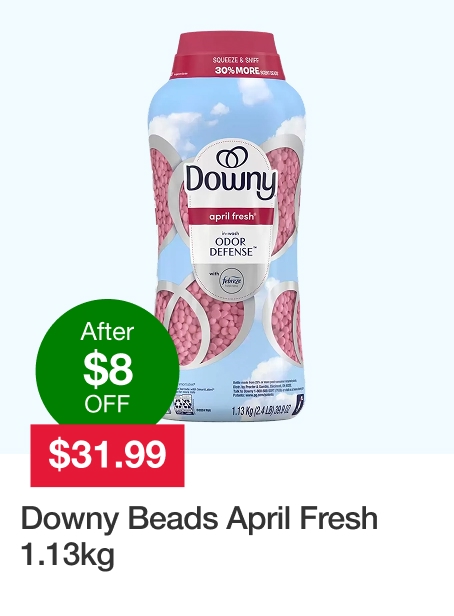Click the word OFF in the green badge
Screen dimensions: 454x616
pyautogui.click(x=107, y=403)
